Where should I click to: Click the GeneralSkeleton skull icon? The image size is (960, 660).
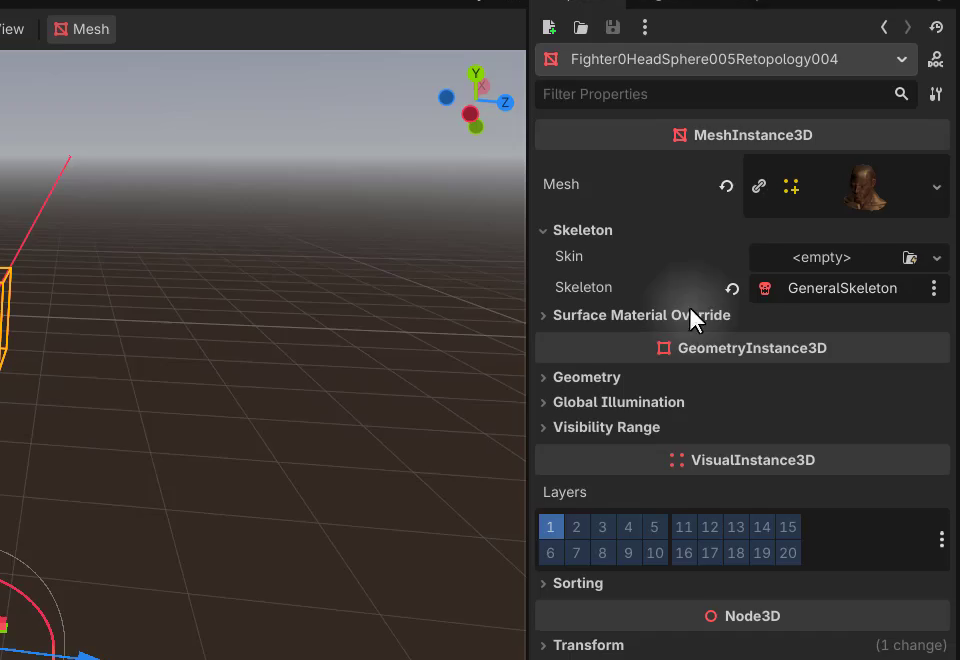(x=765, y=288)
